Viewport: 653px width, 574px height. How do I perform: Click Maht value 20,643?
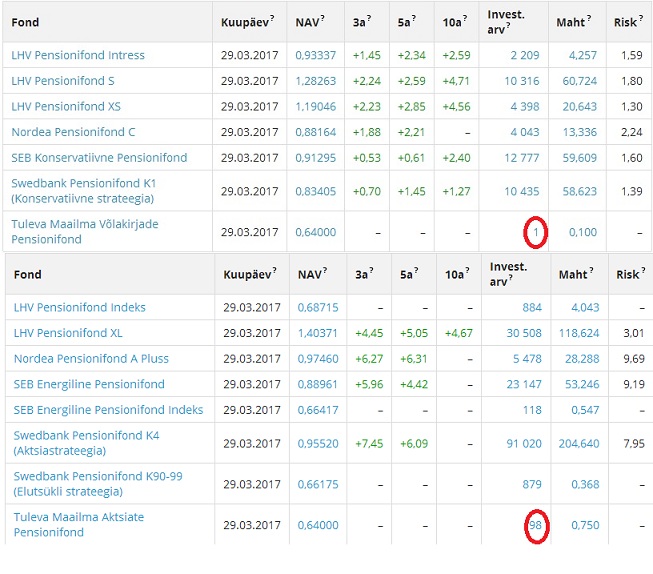click(580, 106)
